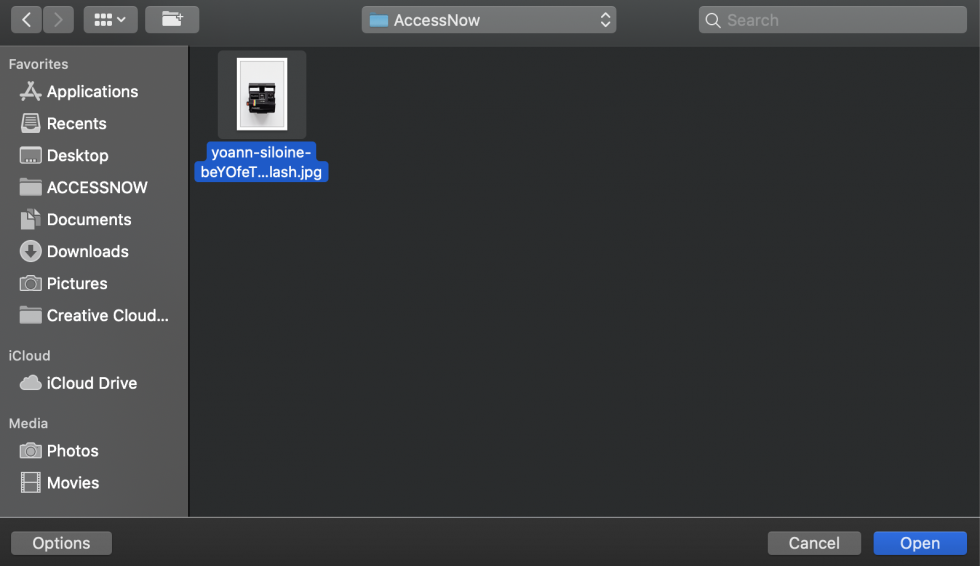Go back with the left arrow button
Viewport: 980px width, 566px height.
click(26, 20)
